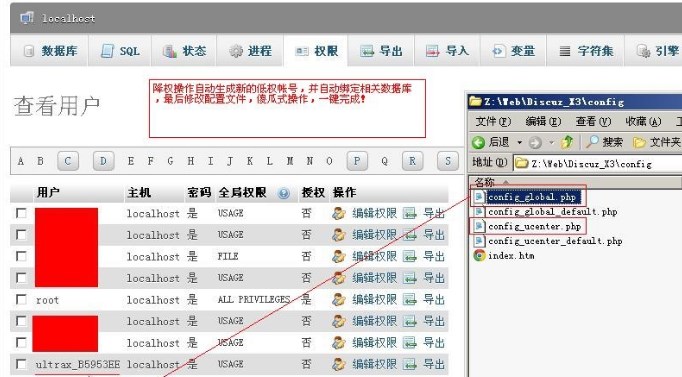Click the Up folder icon in Explorer

[x=567, y=142]
